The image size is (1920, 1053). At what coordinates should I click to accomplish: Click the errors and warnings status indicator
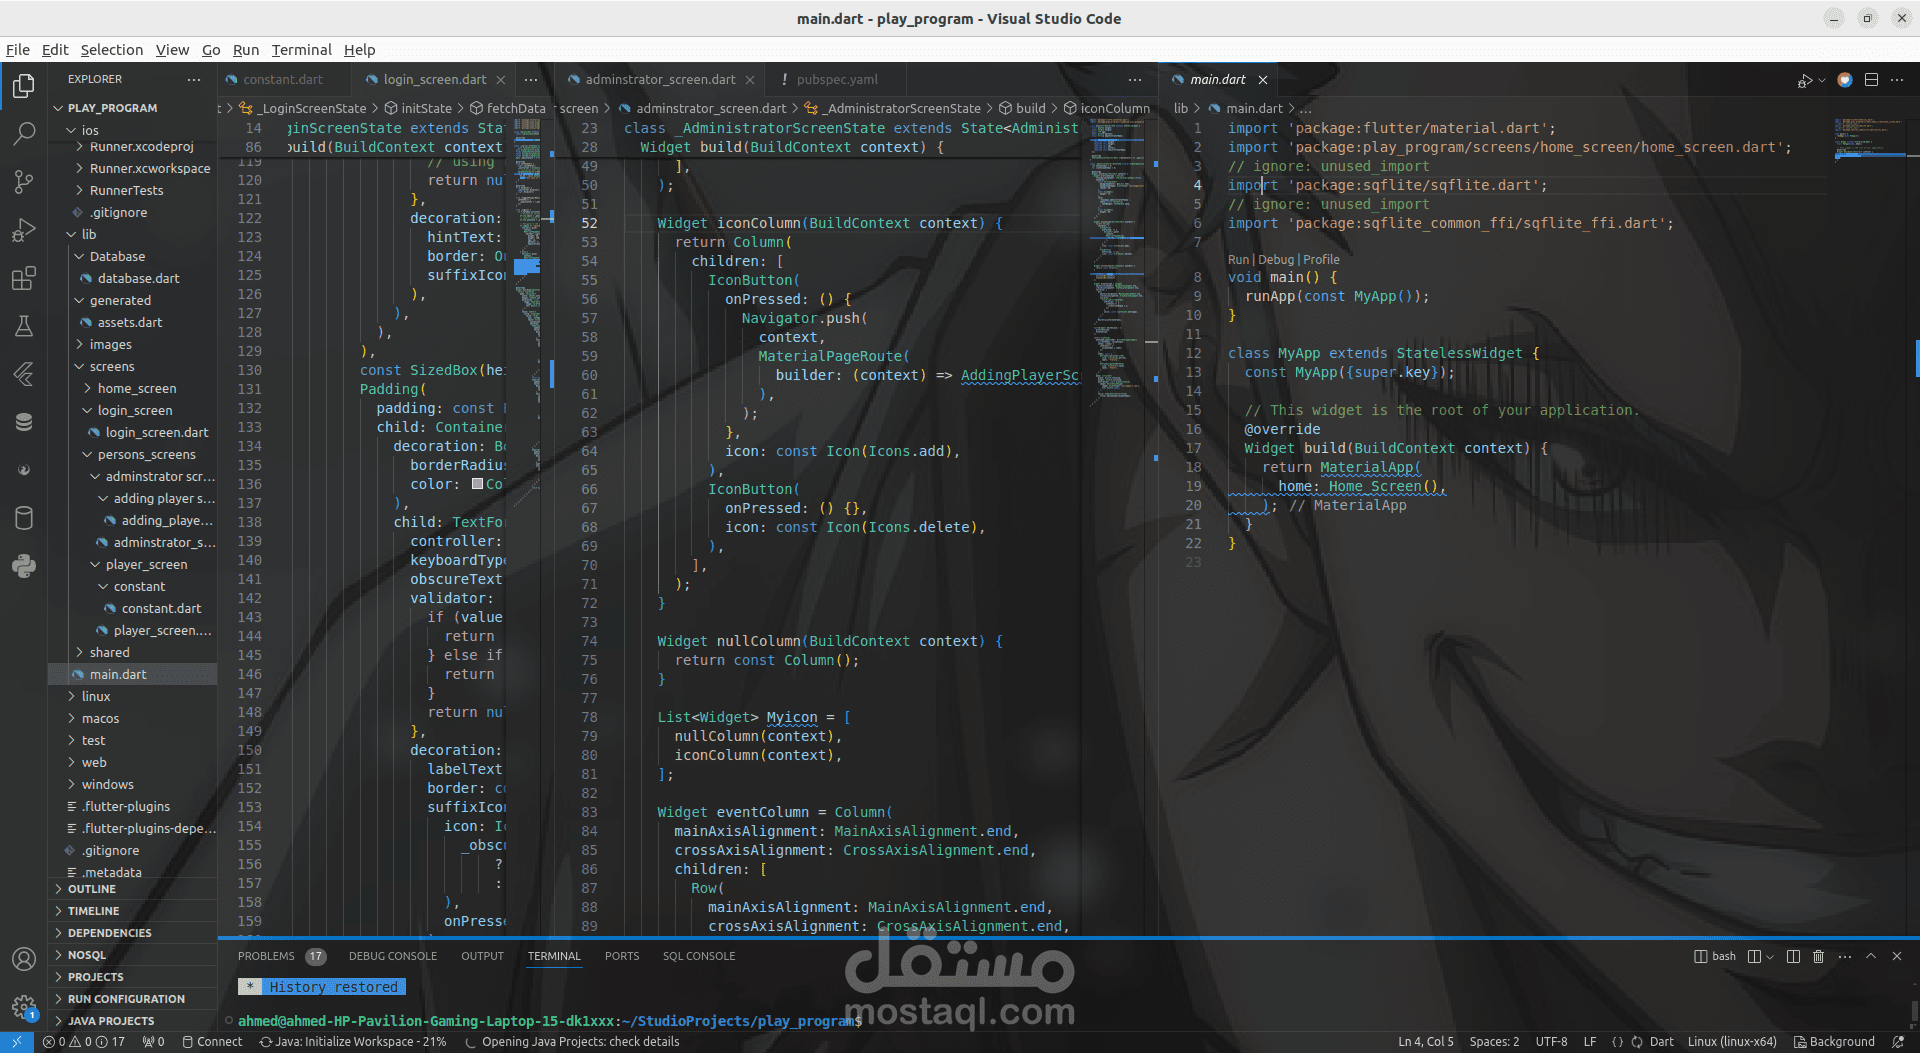tap(83, 1042)
